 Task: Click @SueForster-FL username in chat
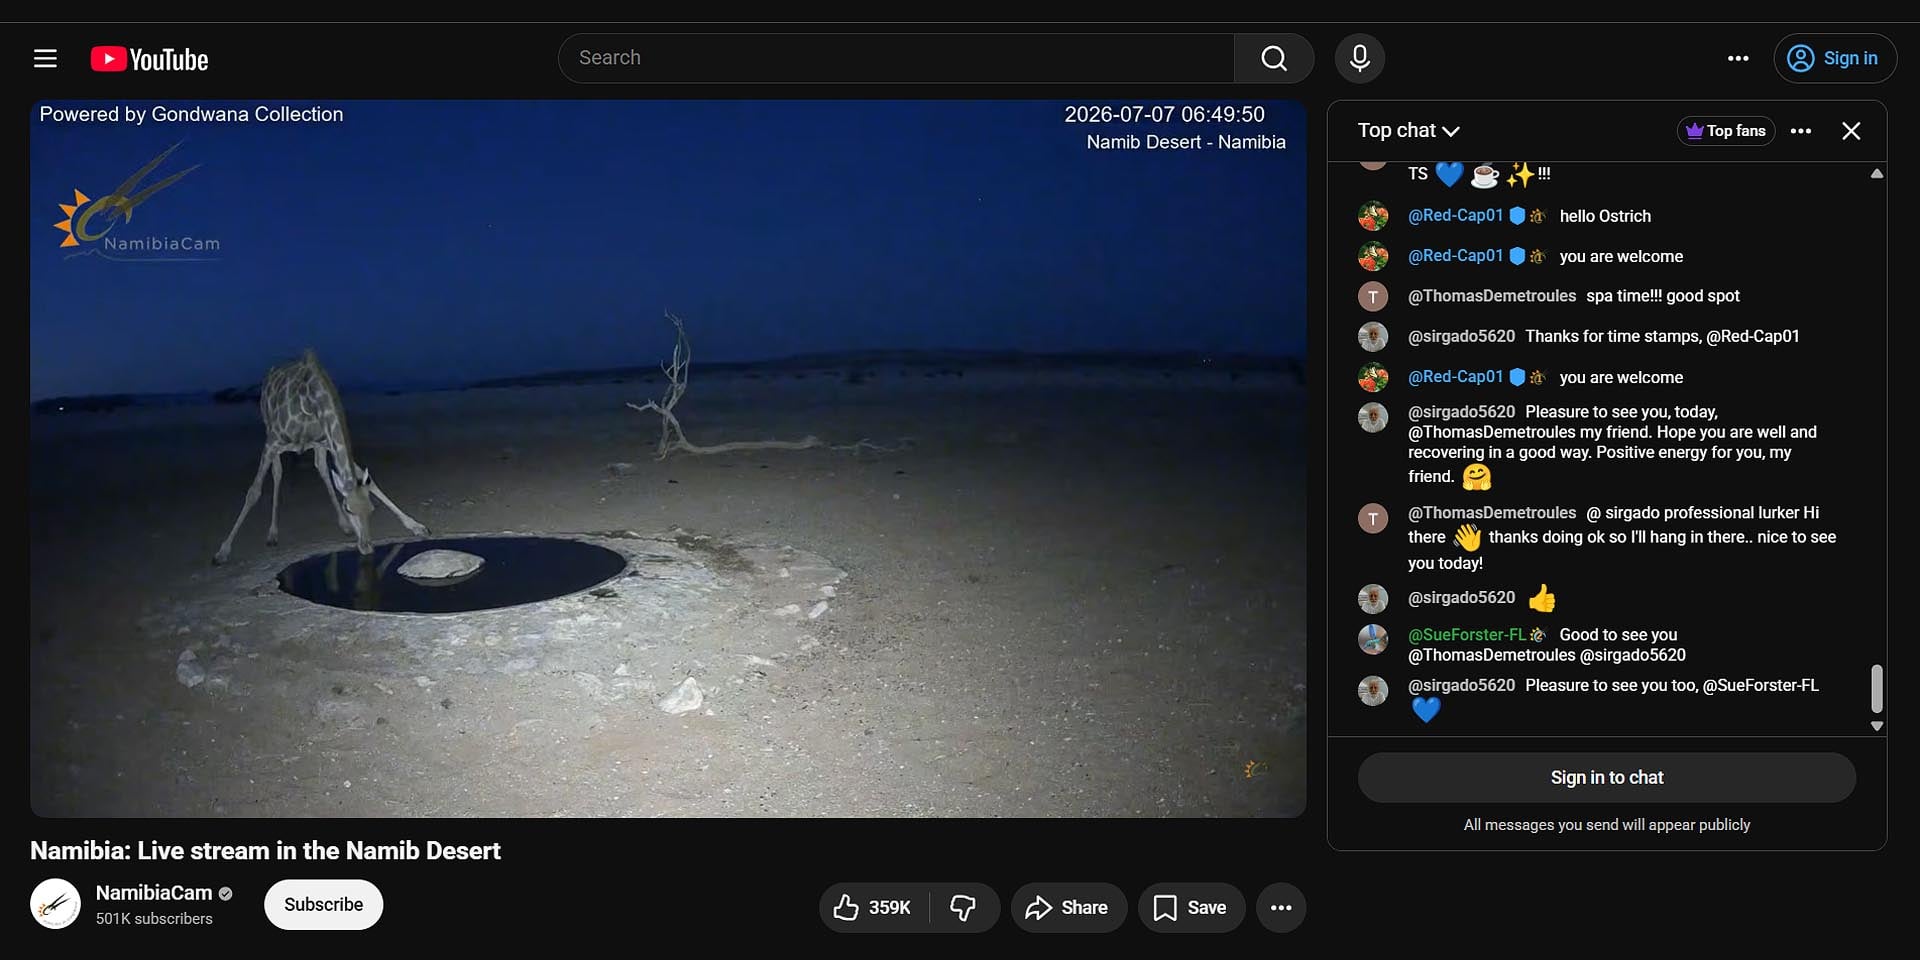tap(1467, 634)
